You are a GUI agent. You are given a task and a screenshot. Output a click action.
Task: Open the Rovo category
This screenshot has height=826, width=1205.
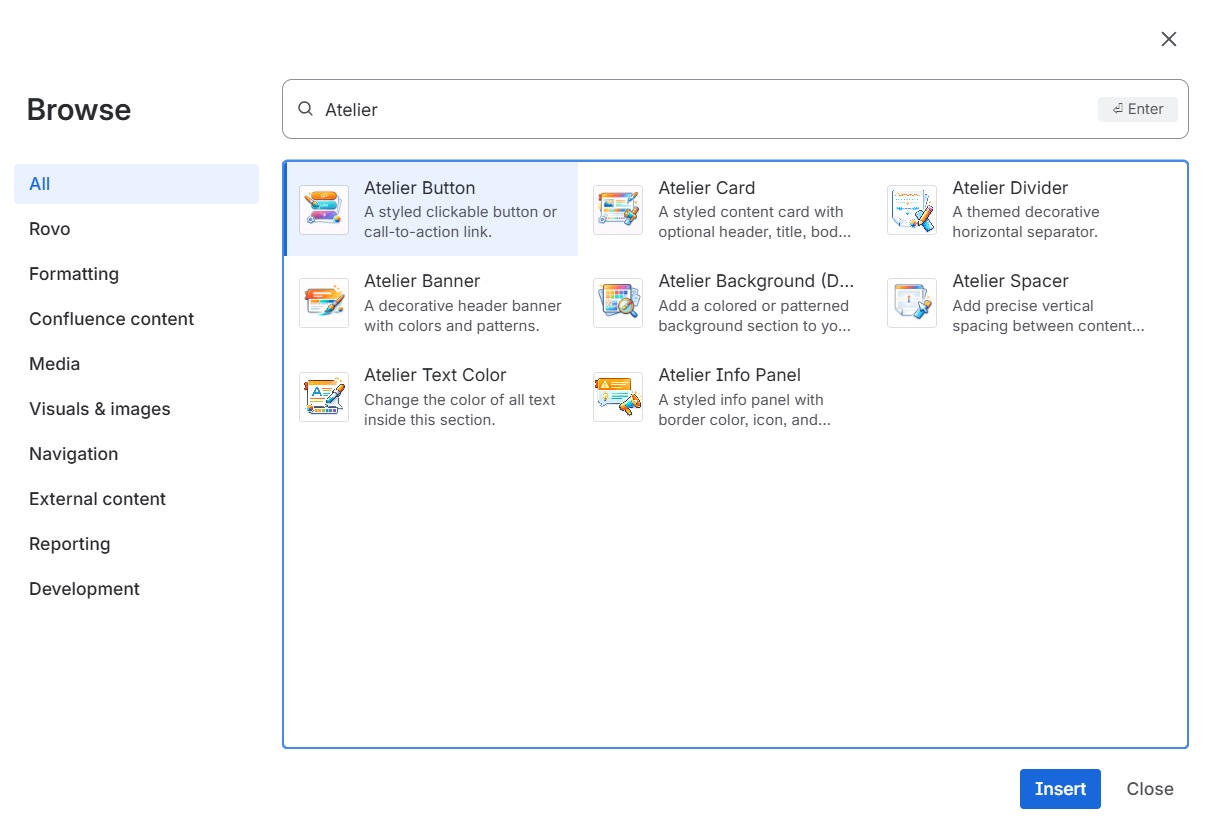tap(50, 229)
